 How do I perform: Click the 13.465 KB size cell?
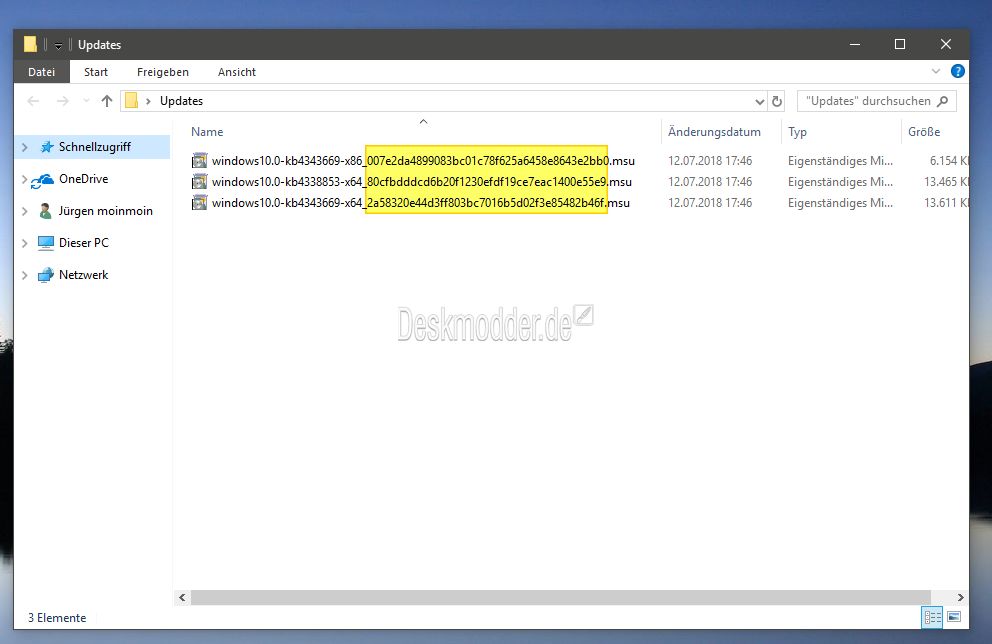(x=946, y=182)
